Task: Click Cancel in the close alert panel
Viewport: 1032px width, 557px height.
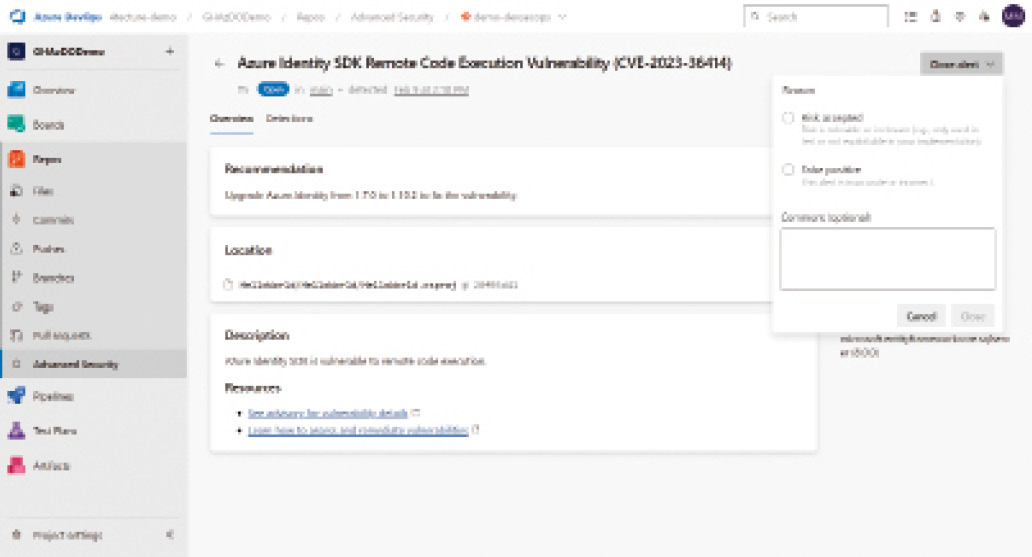Action: click(921, 316)
